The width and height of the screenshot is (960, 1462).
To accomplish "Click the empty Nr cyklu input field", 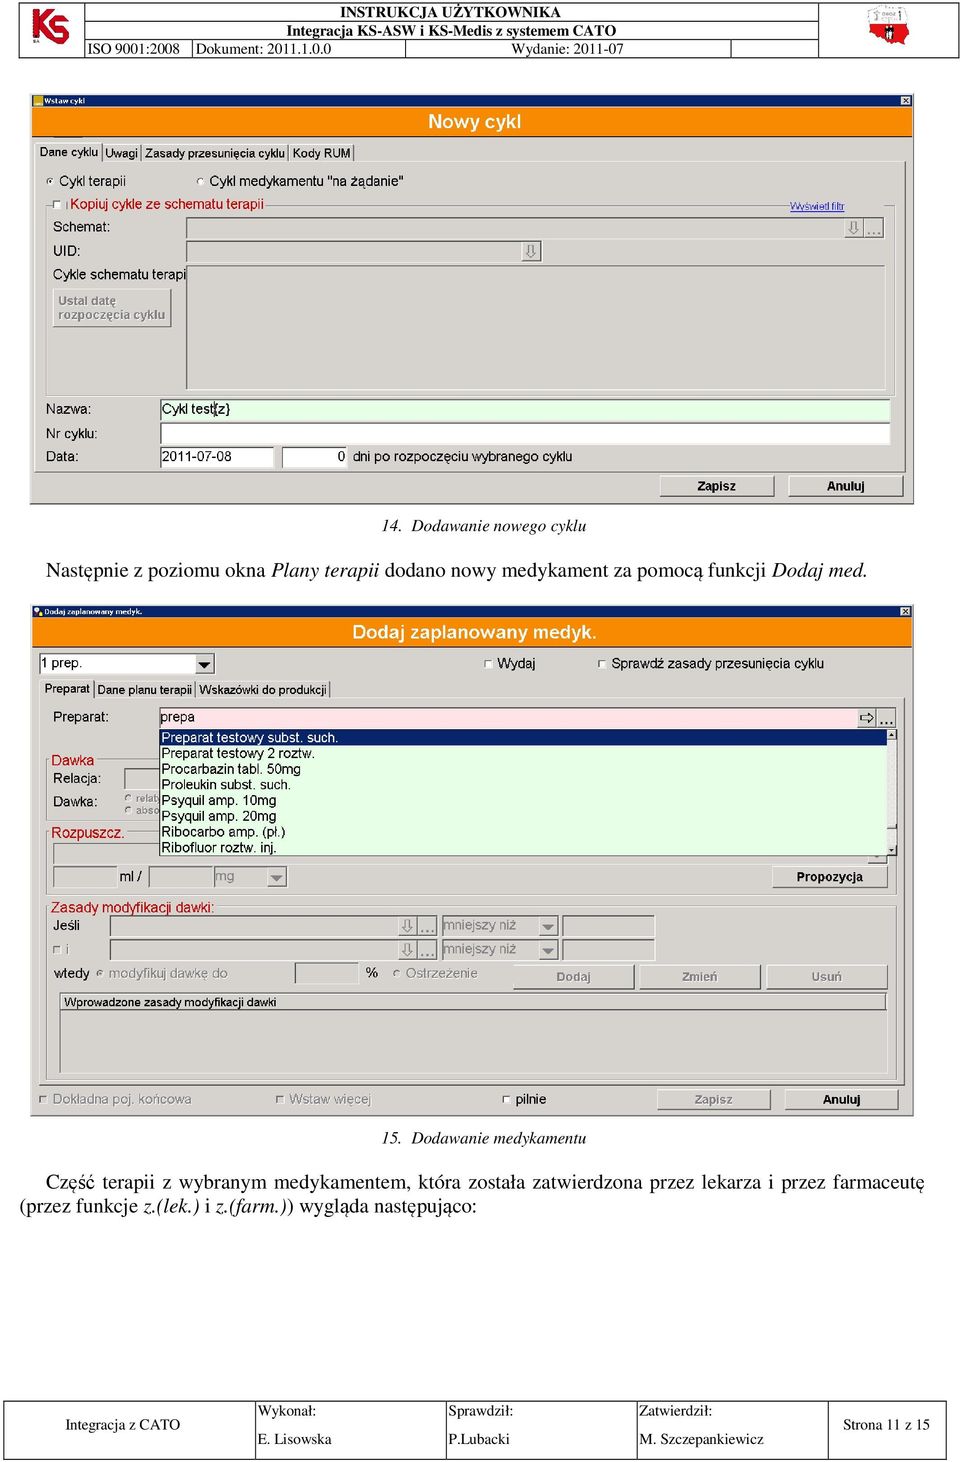I will click(525, 433).
